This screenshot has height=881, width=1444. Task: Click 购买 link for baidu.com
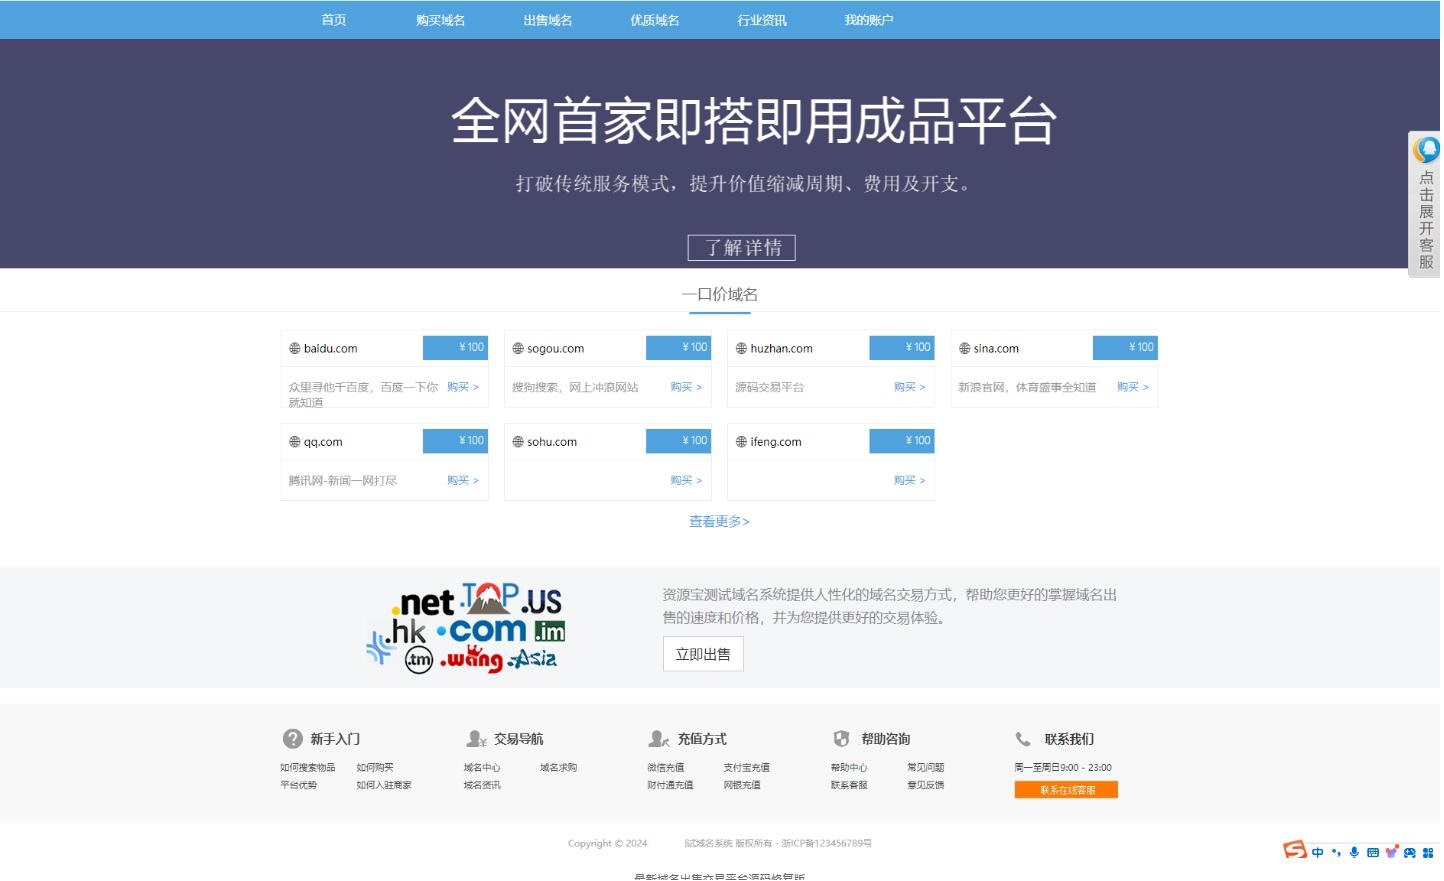(x=459, y=386)
